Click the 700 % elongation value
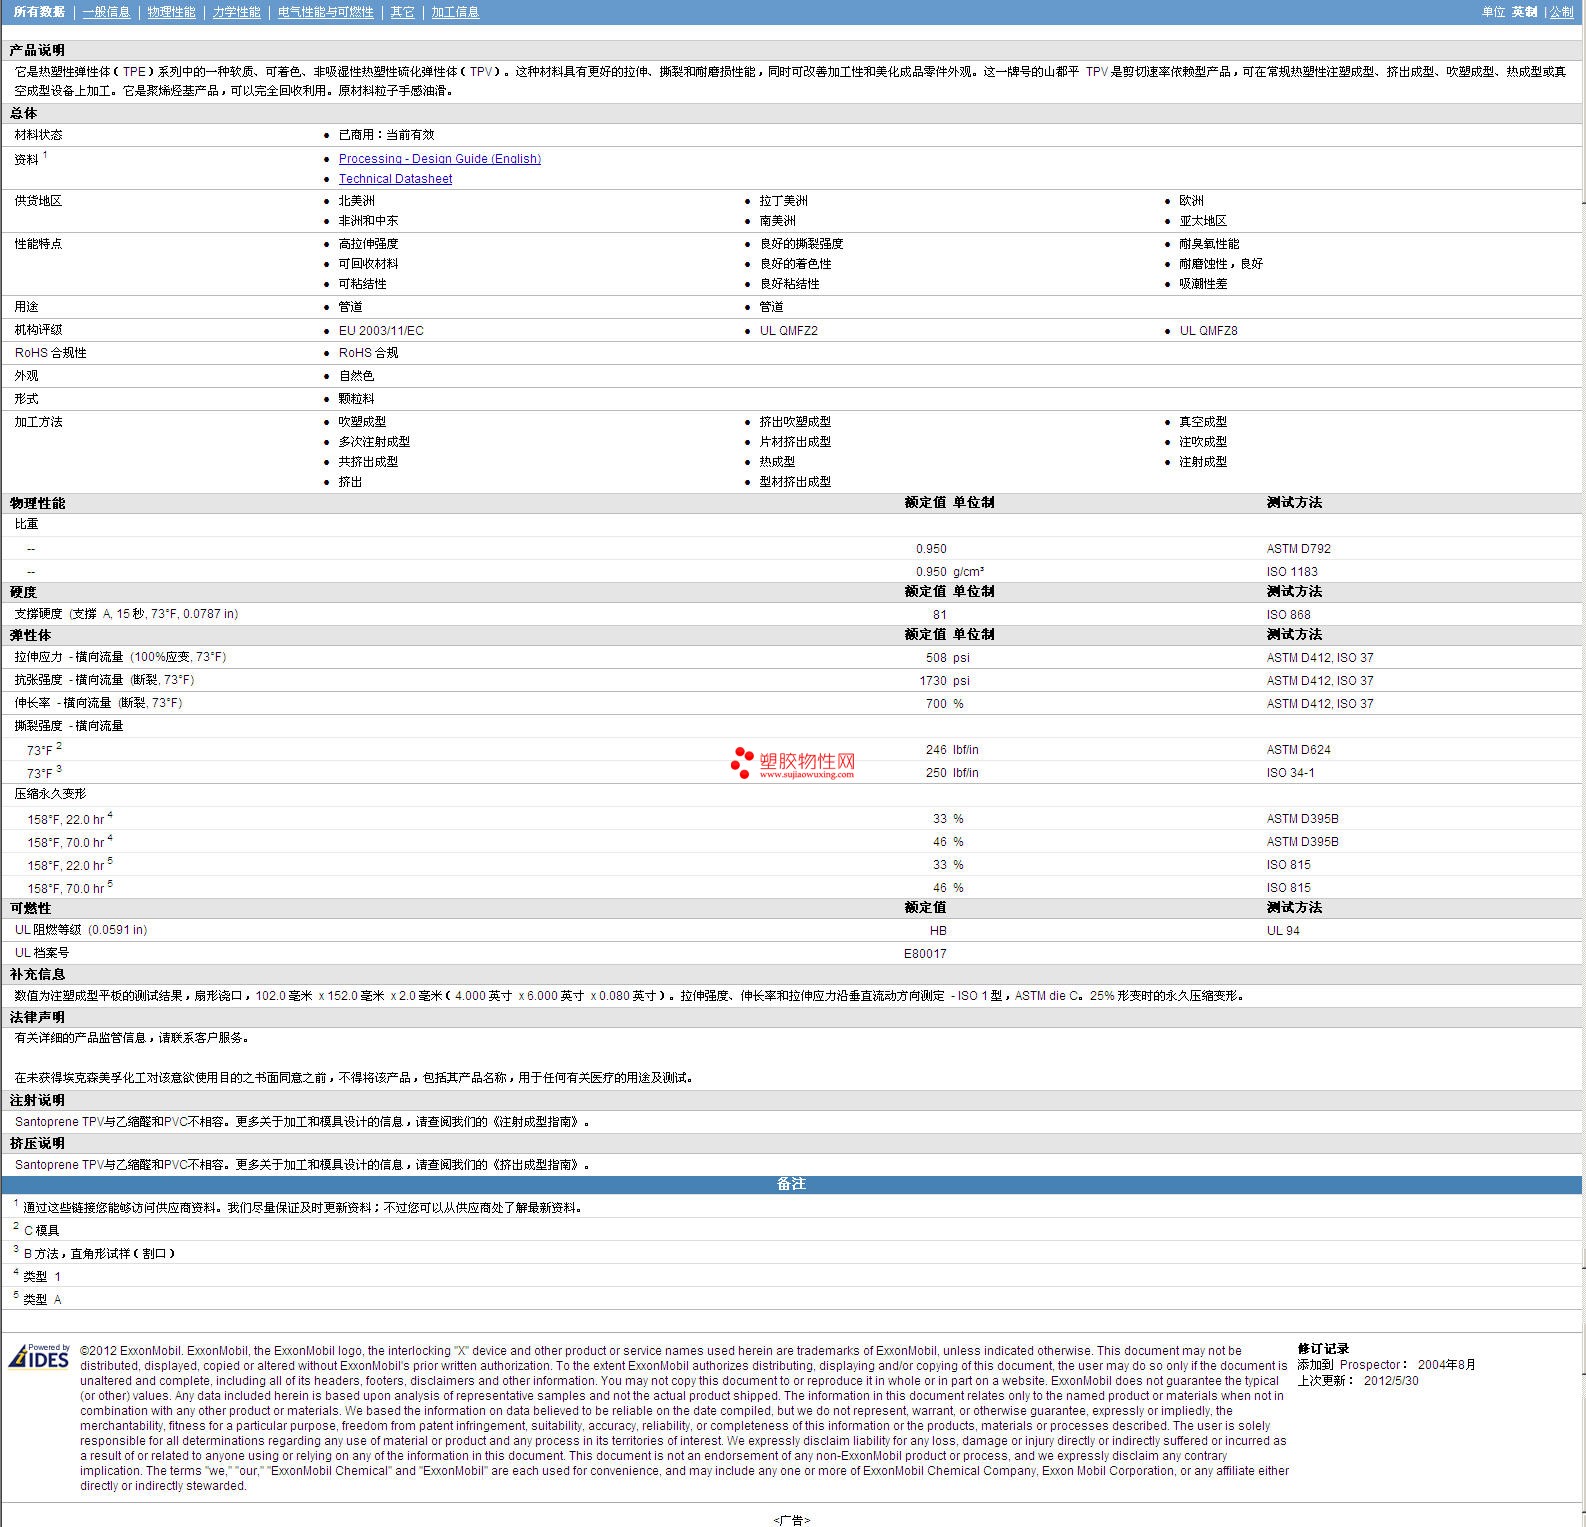Screen dimensions: 1586x1527 [944, 704]
